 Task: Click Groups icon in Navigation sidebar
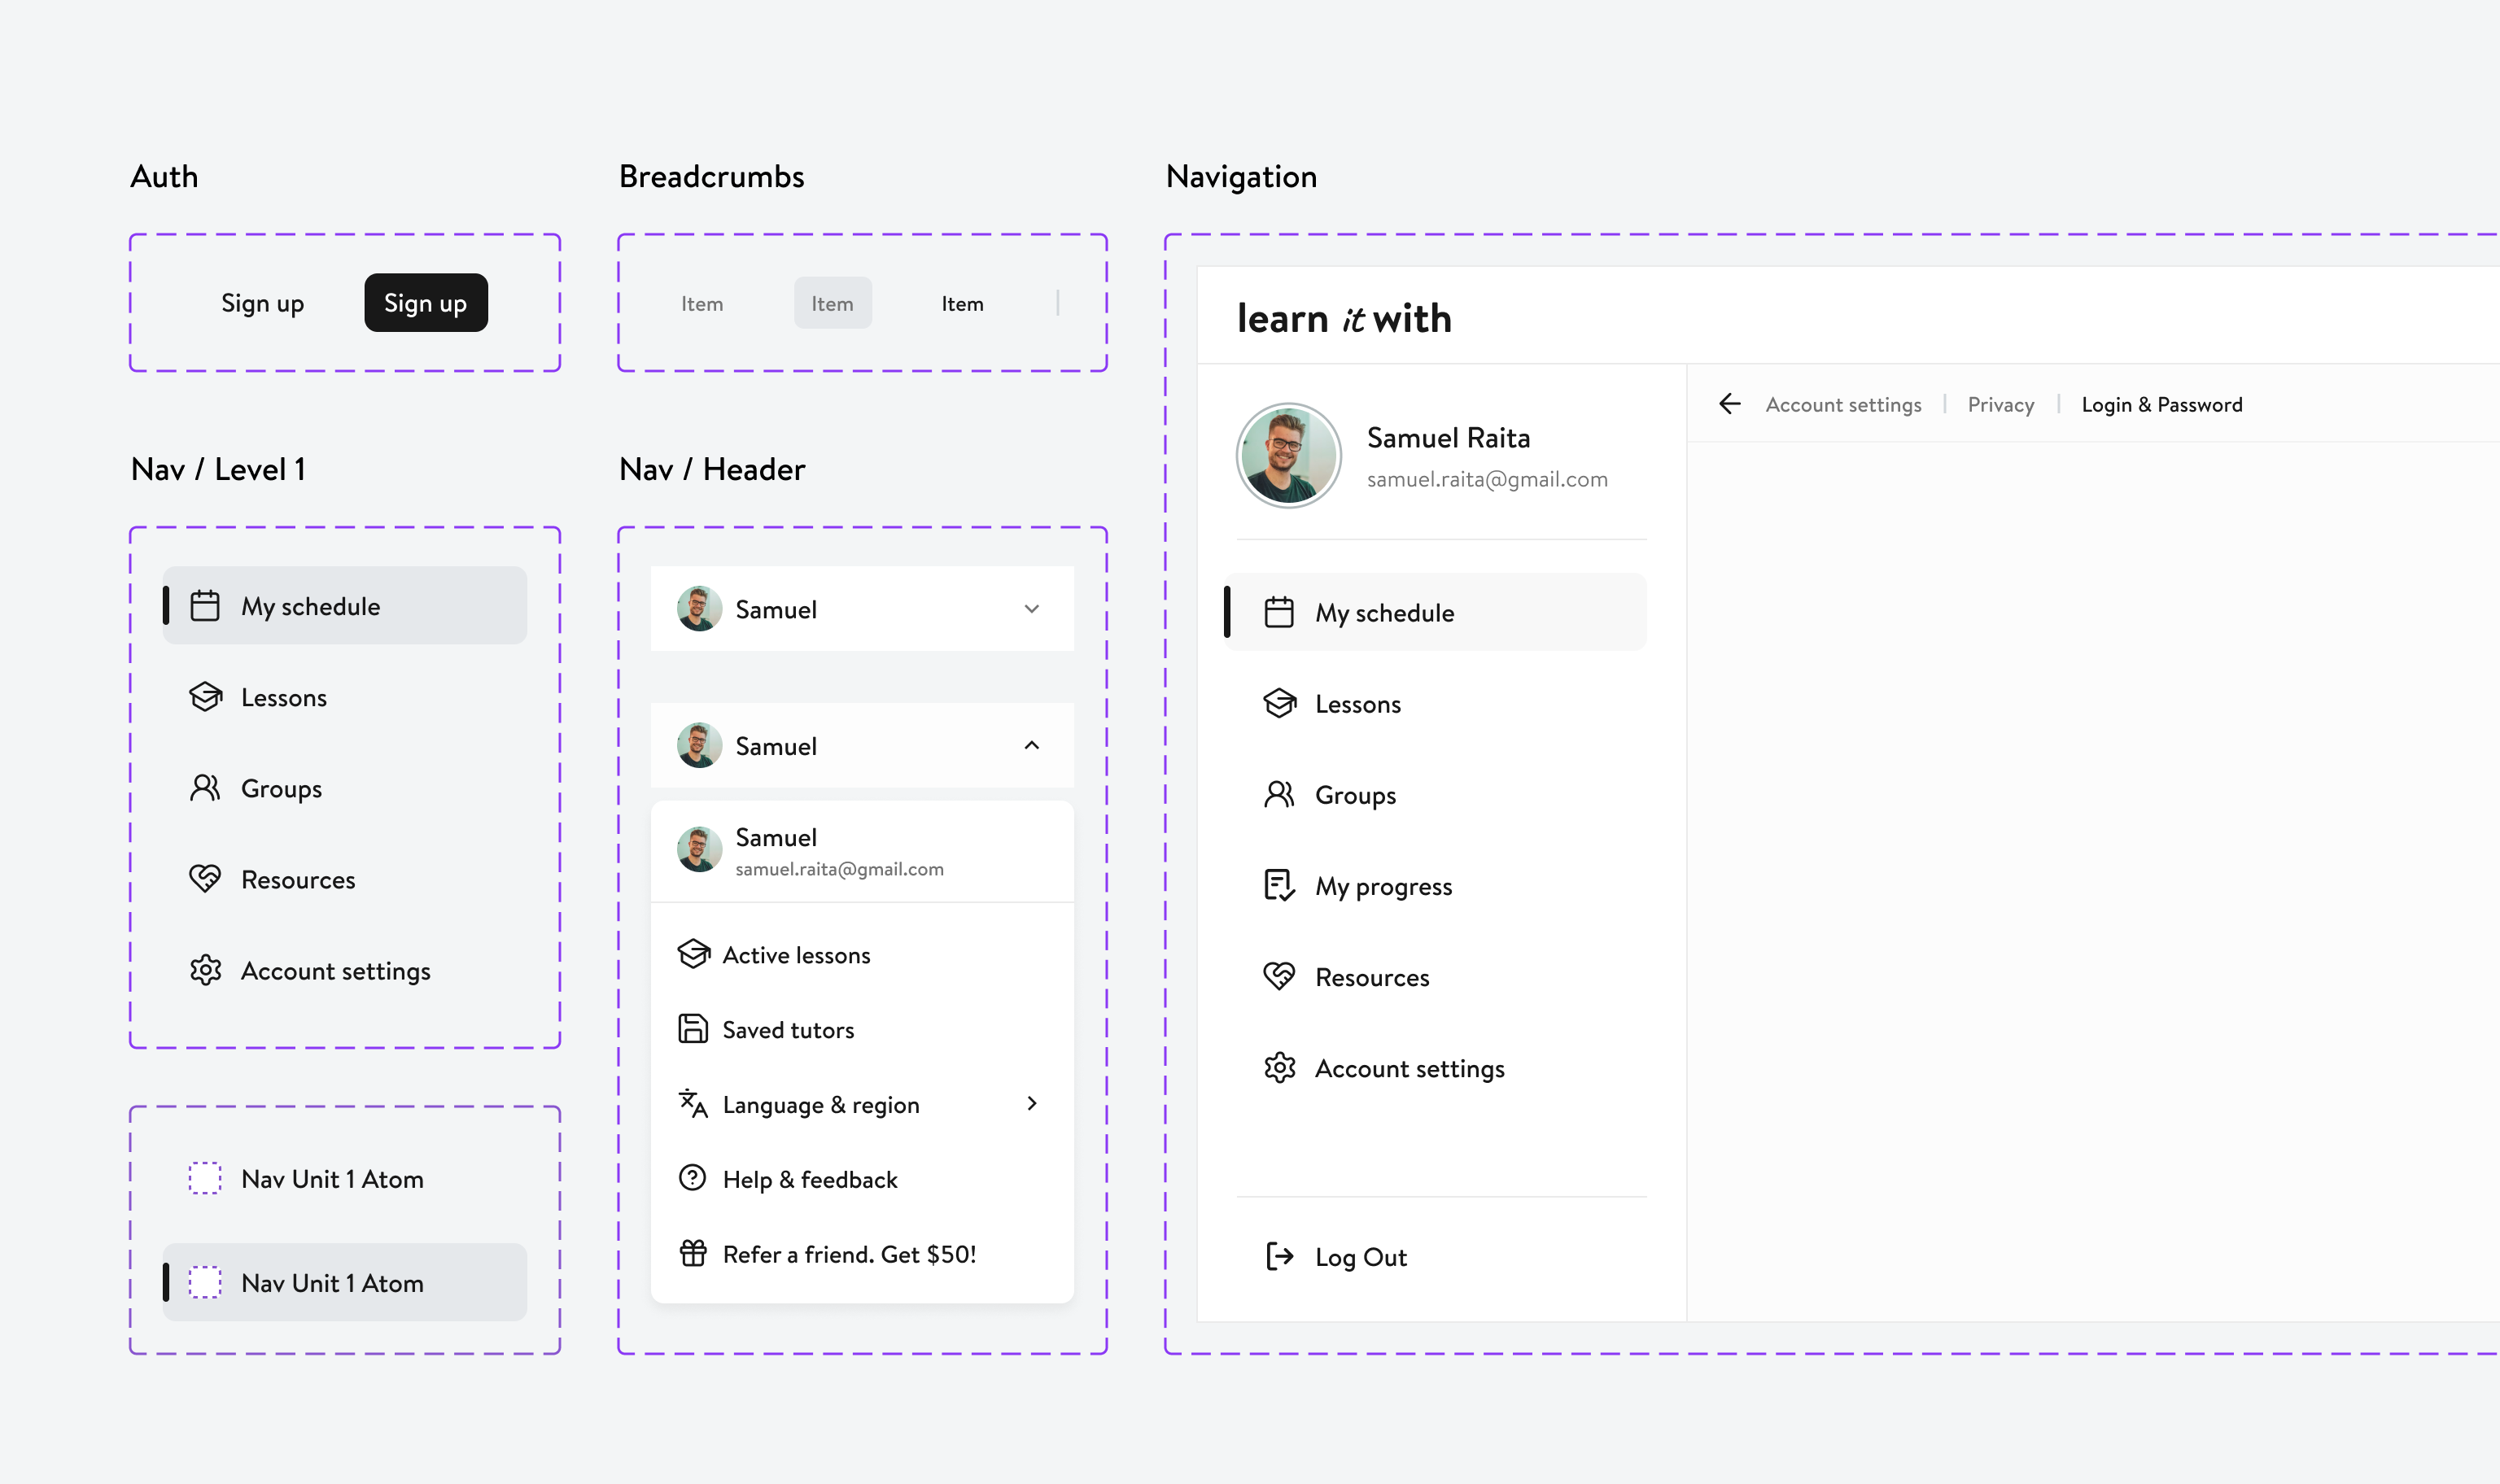click(x=1279, y=795)
